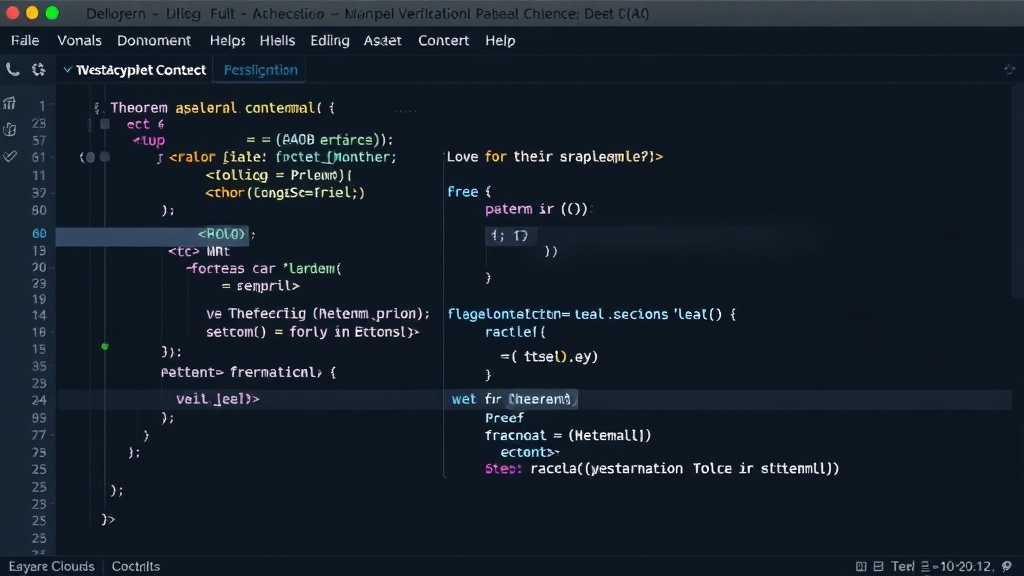This screenshot has width=1024, height=576.
Task: Click the 've Thefecrlig (Retemm_prion);' line
Action: click(318, 314)
